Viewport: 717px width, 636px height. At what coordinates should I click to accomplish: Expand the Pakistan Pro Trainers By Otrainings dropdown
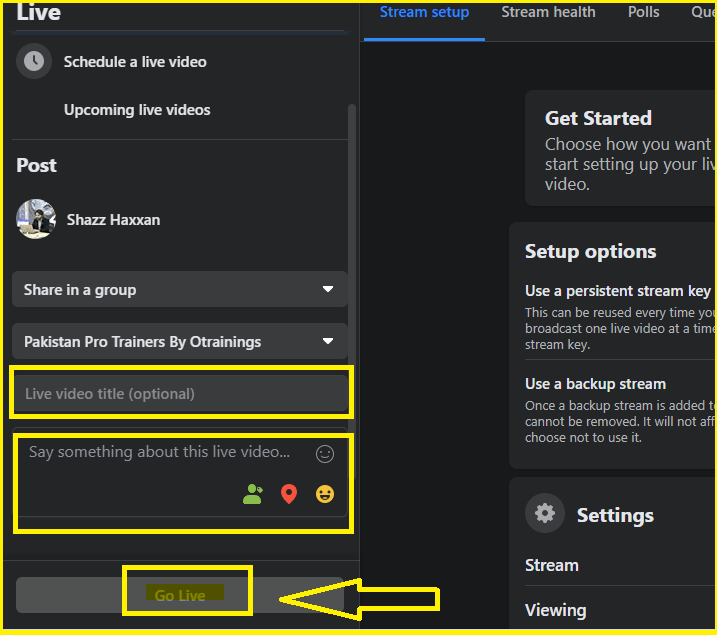tap(180, 342)
